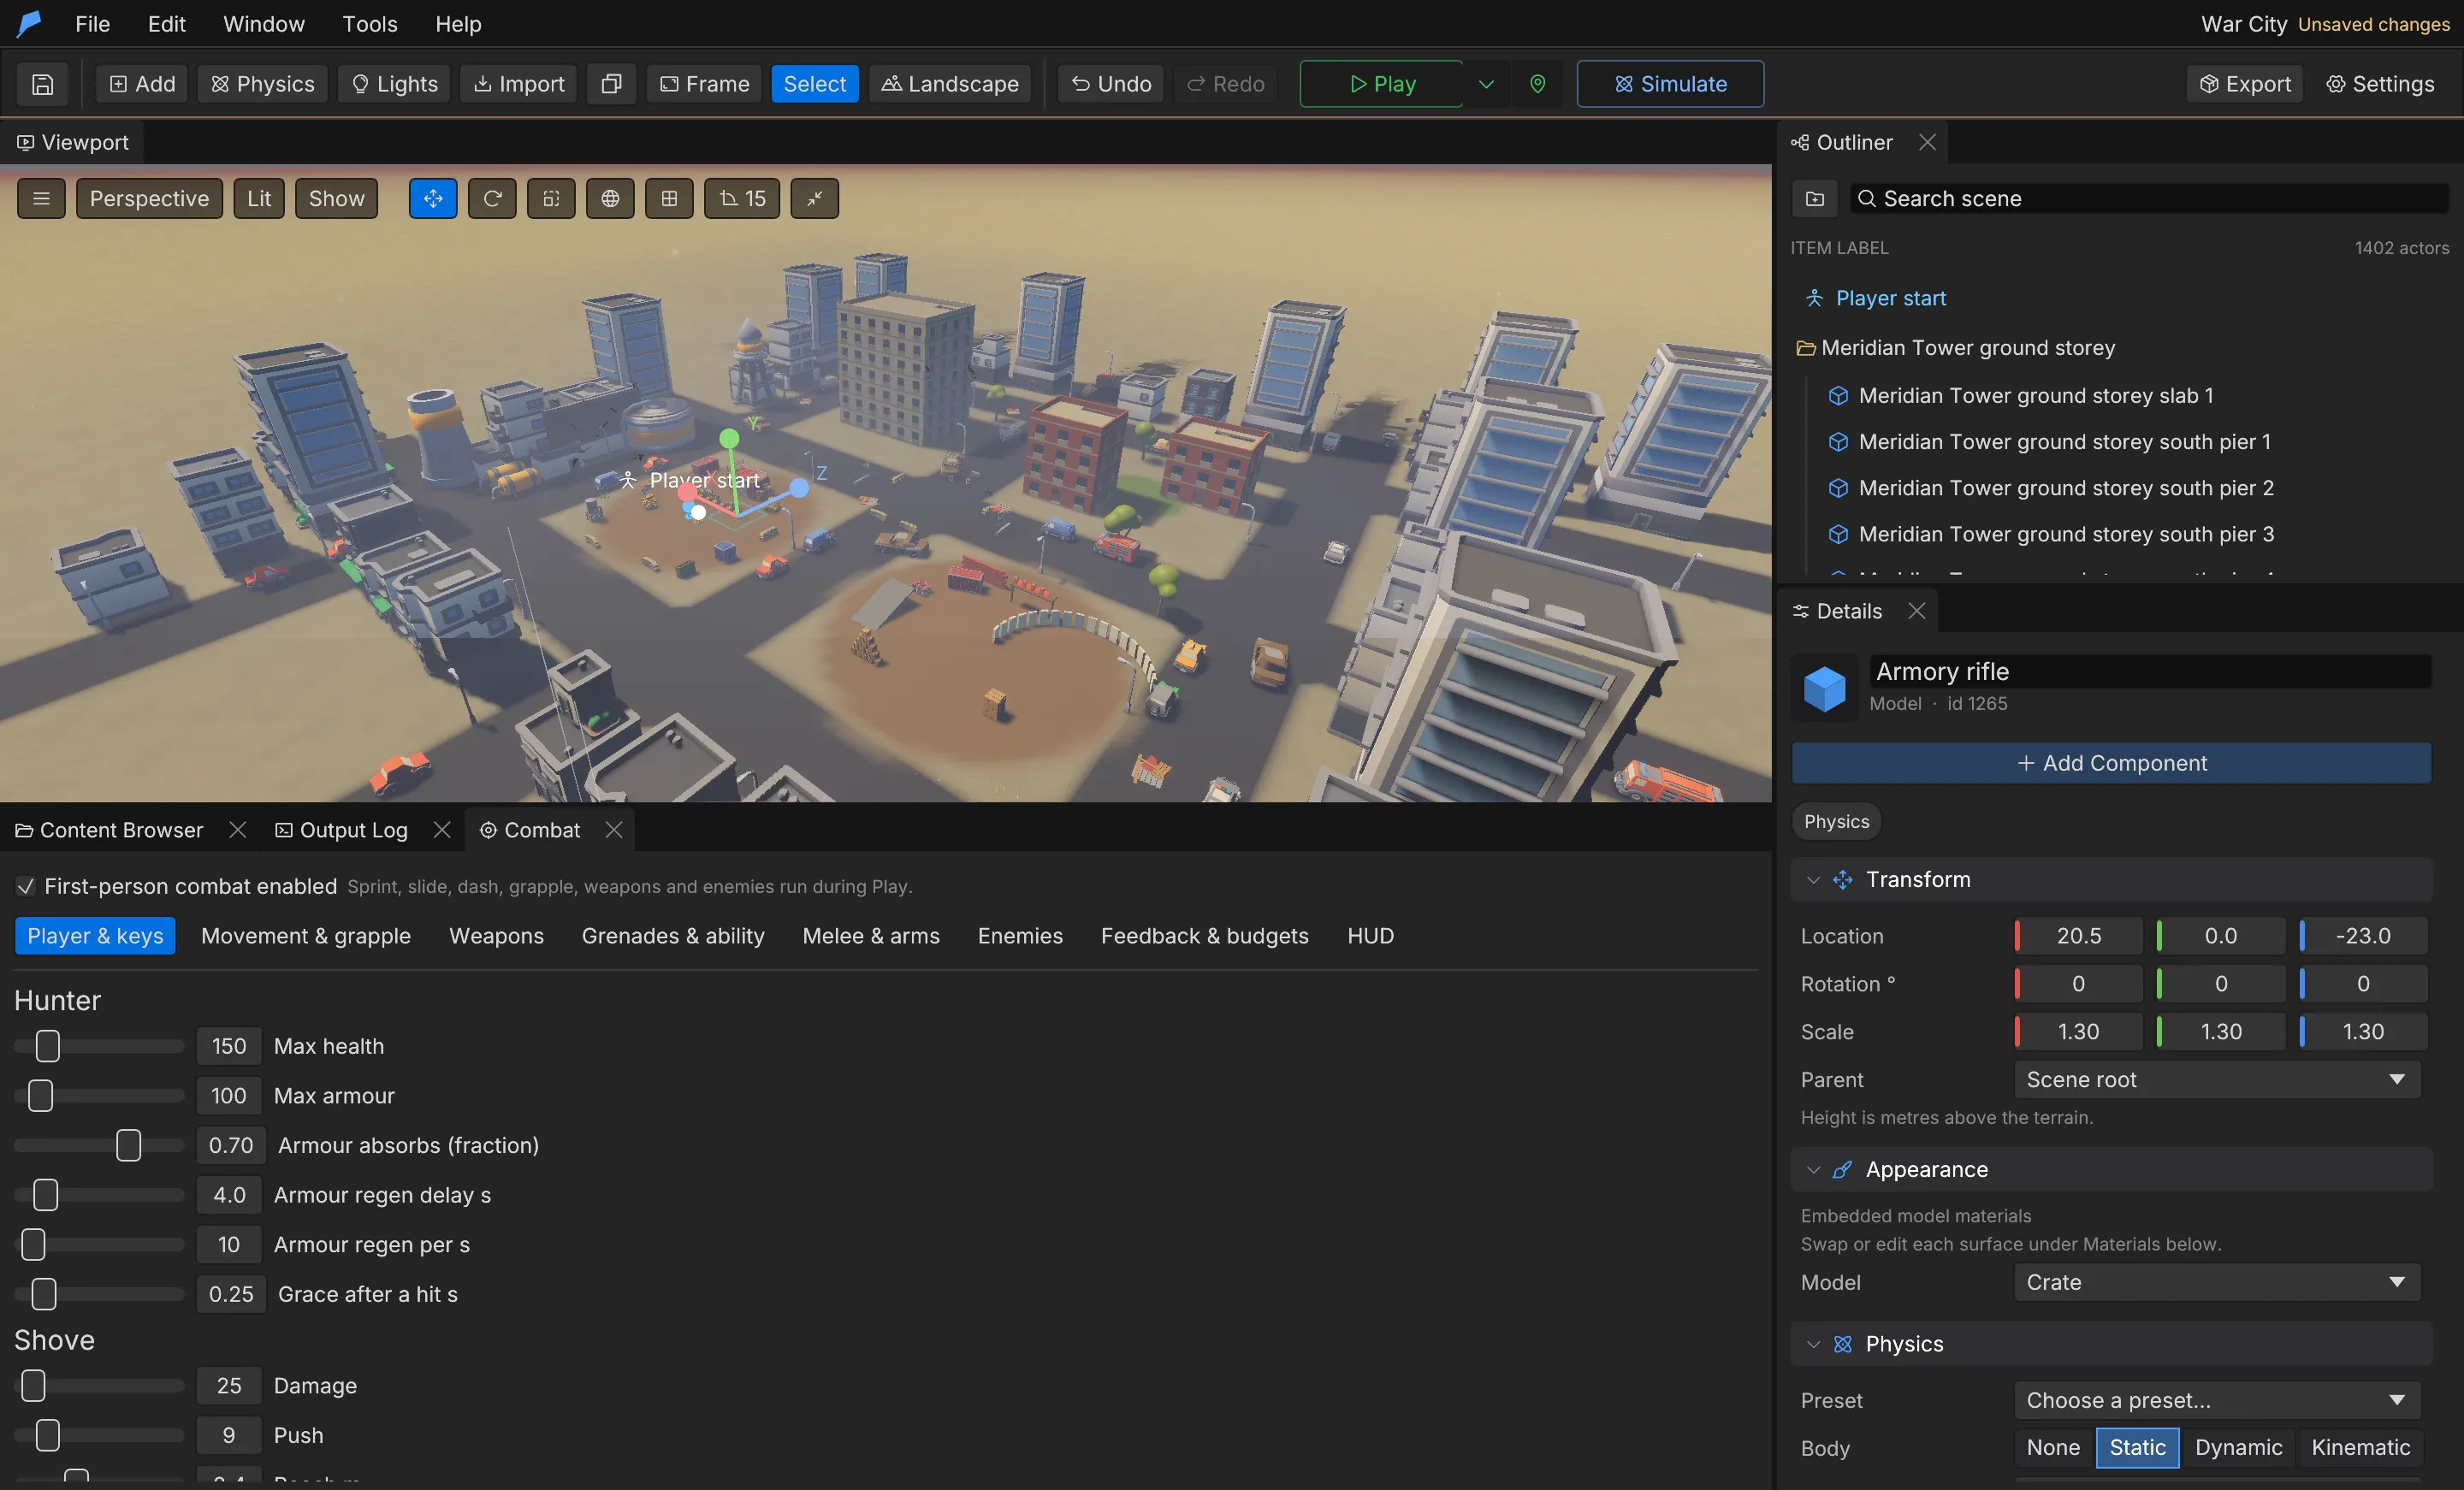Close the Combat tab
Viewport: 2464px width, 1490px height.
point(614,830)
